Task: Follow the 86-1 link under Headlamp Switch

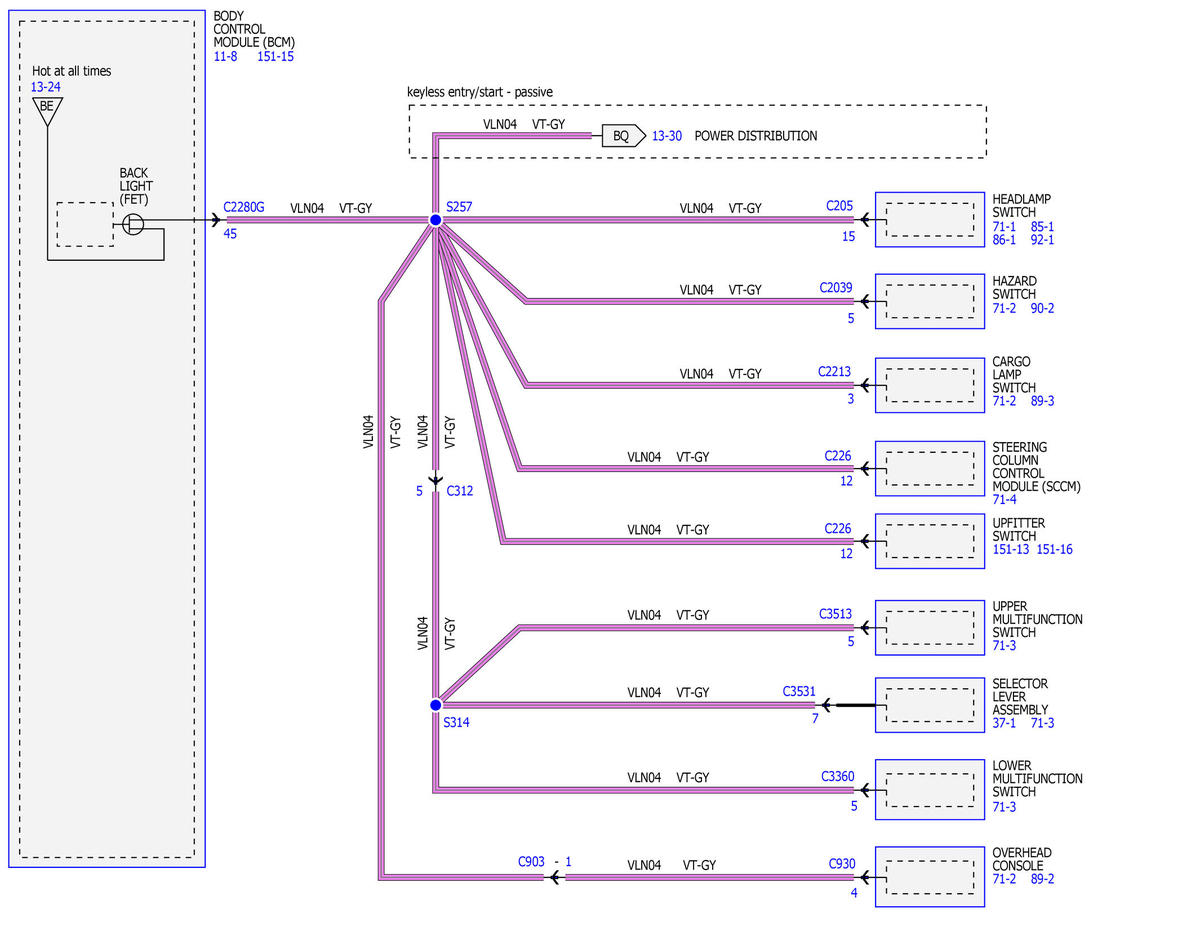Action: point(1004,240)
